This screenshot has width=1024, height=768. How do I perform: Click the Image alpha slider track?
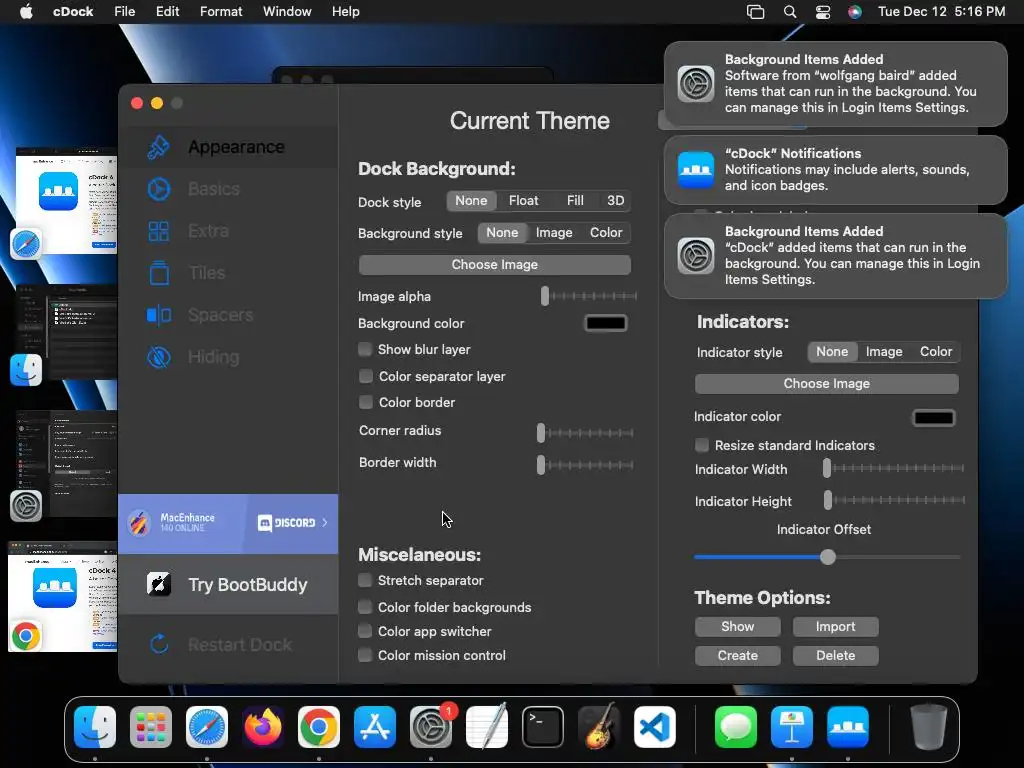click(x=588, y=296)
